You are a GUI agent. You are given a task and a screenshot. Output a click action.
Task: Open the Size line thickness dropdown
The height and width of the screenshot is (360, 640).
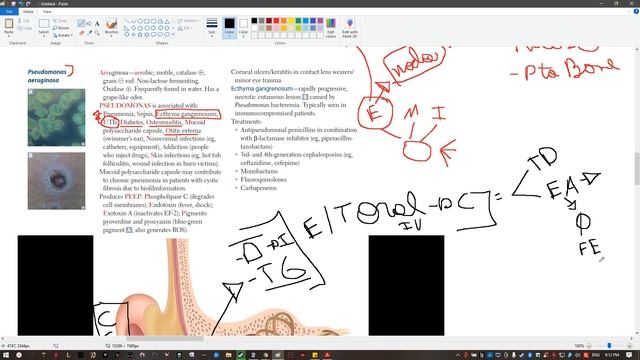[212, 28]
